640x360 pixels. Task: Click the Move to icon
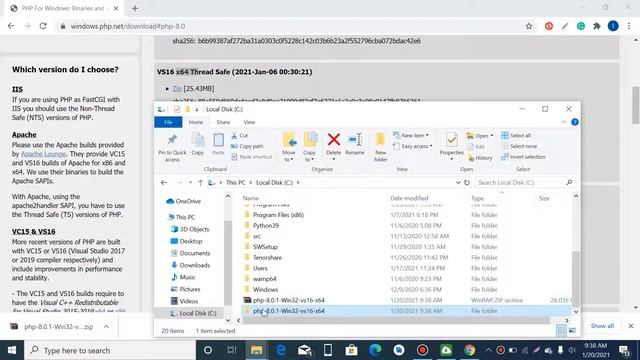coord(289,147)
